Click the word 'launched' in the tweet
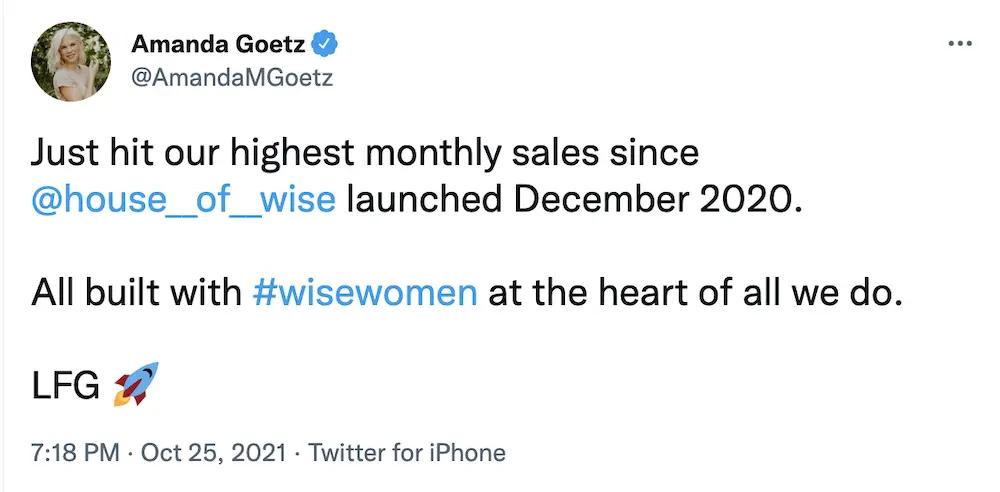This screenshot has width=1000, height=492. click(x=423, y=198)
